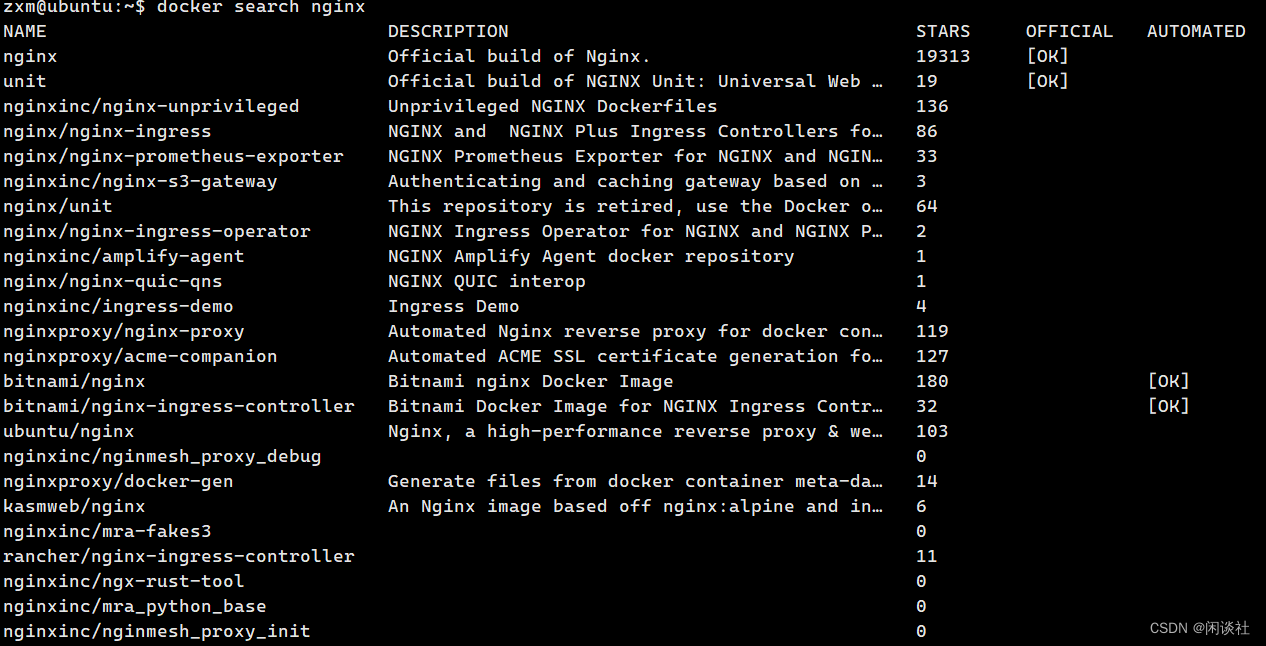1266x646 pixels.
Task: Click nginx/nginx-prometheus-exporter name
Action: 173,156
